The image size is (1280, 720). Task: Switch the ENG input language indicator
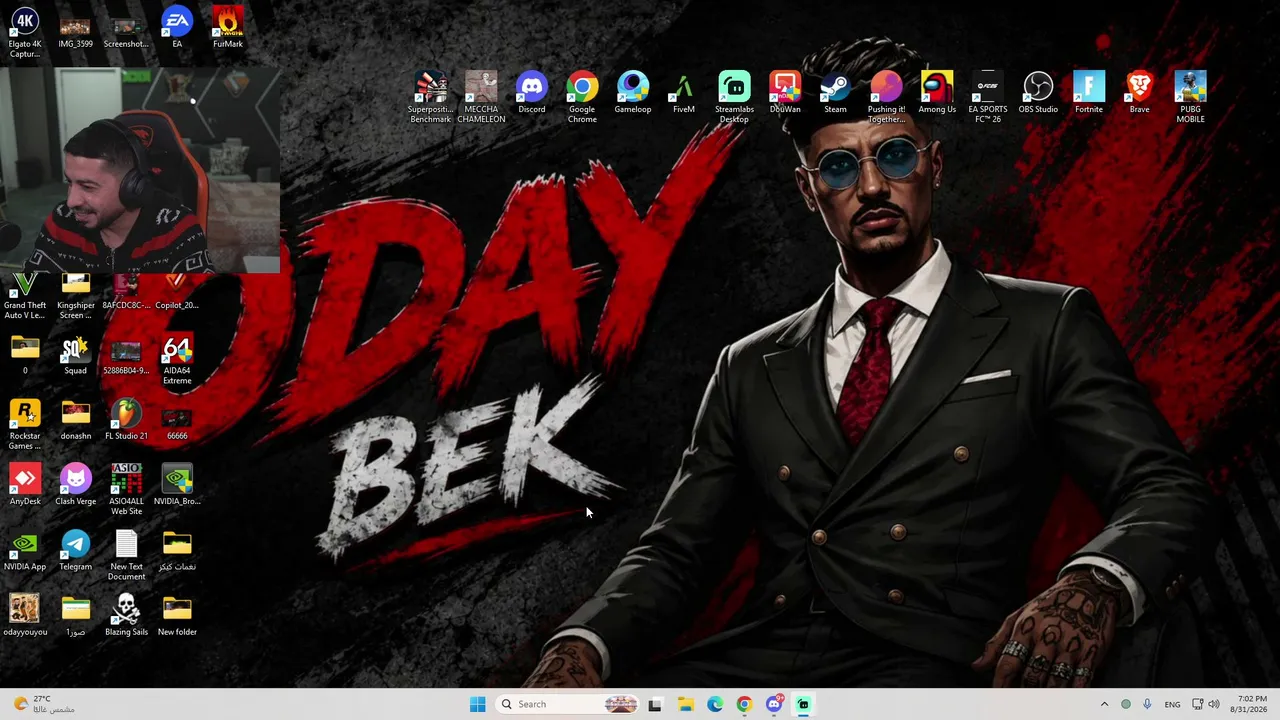pos(1172,704)
